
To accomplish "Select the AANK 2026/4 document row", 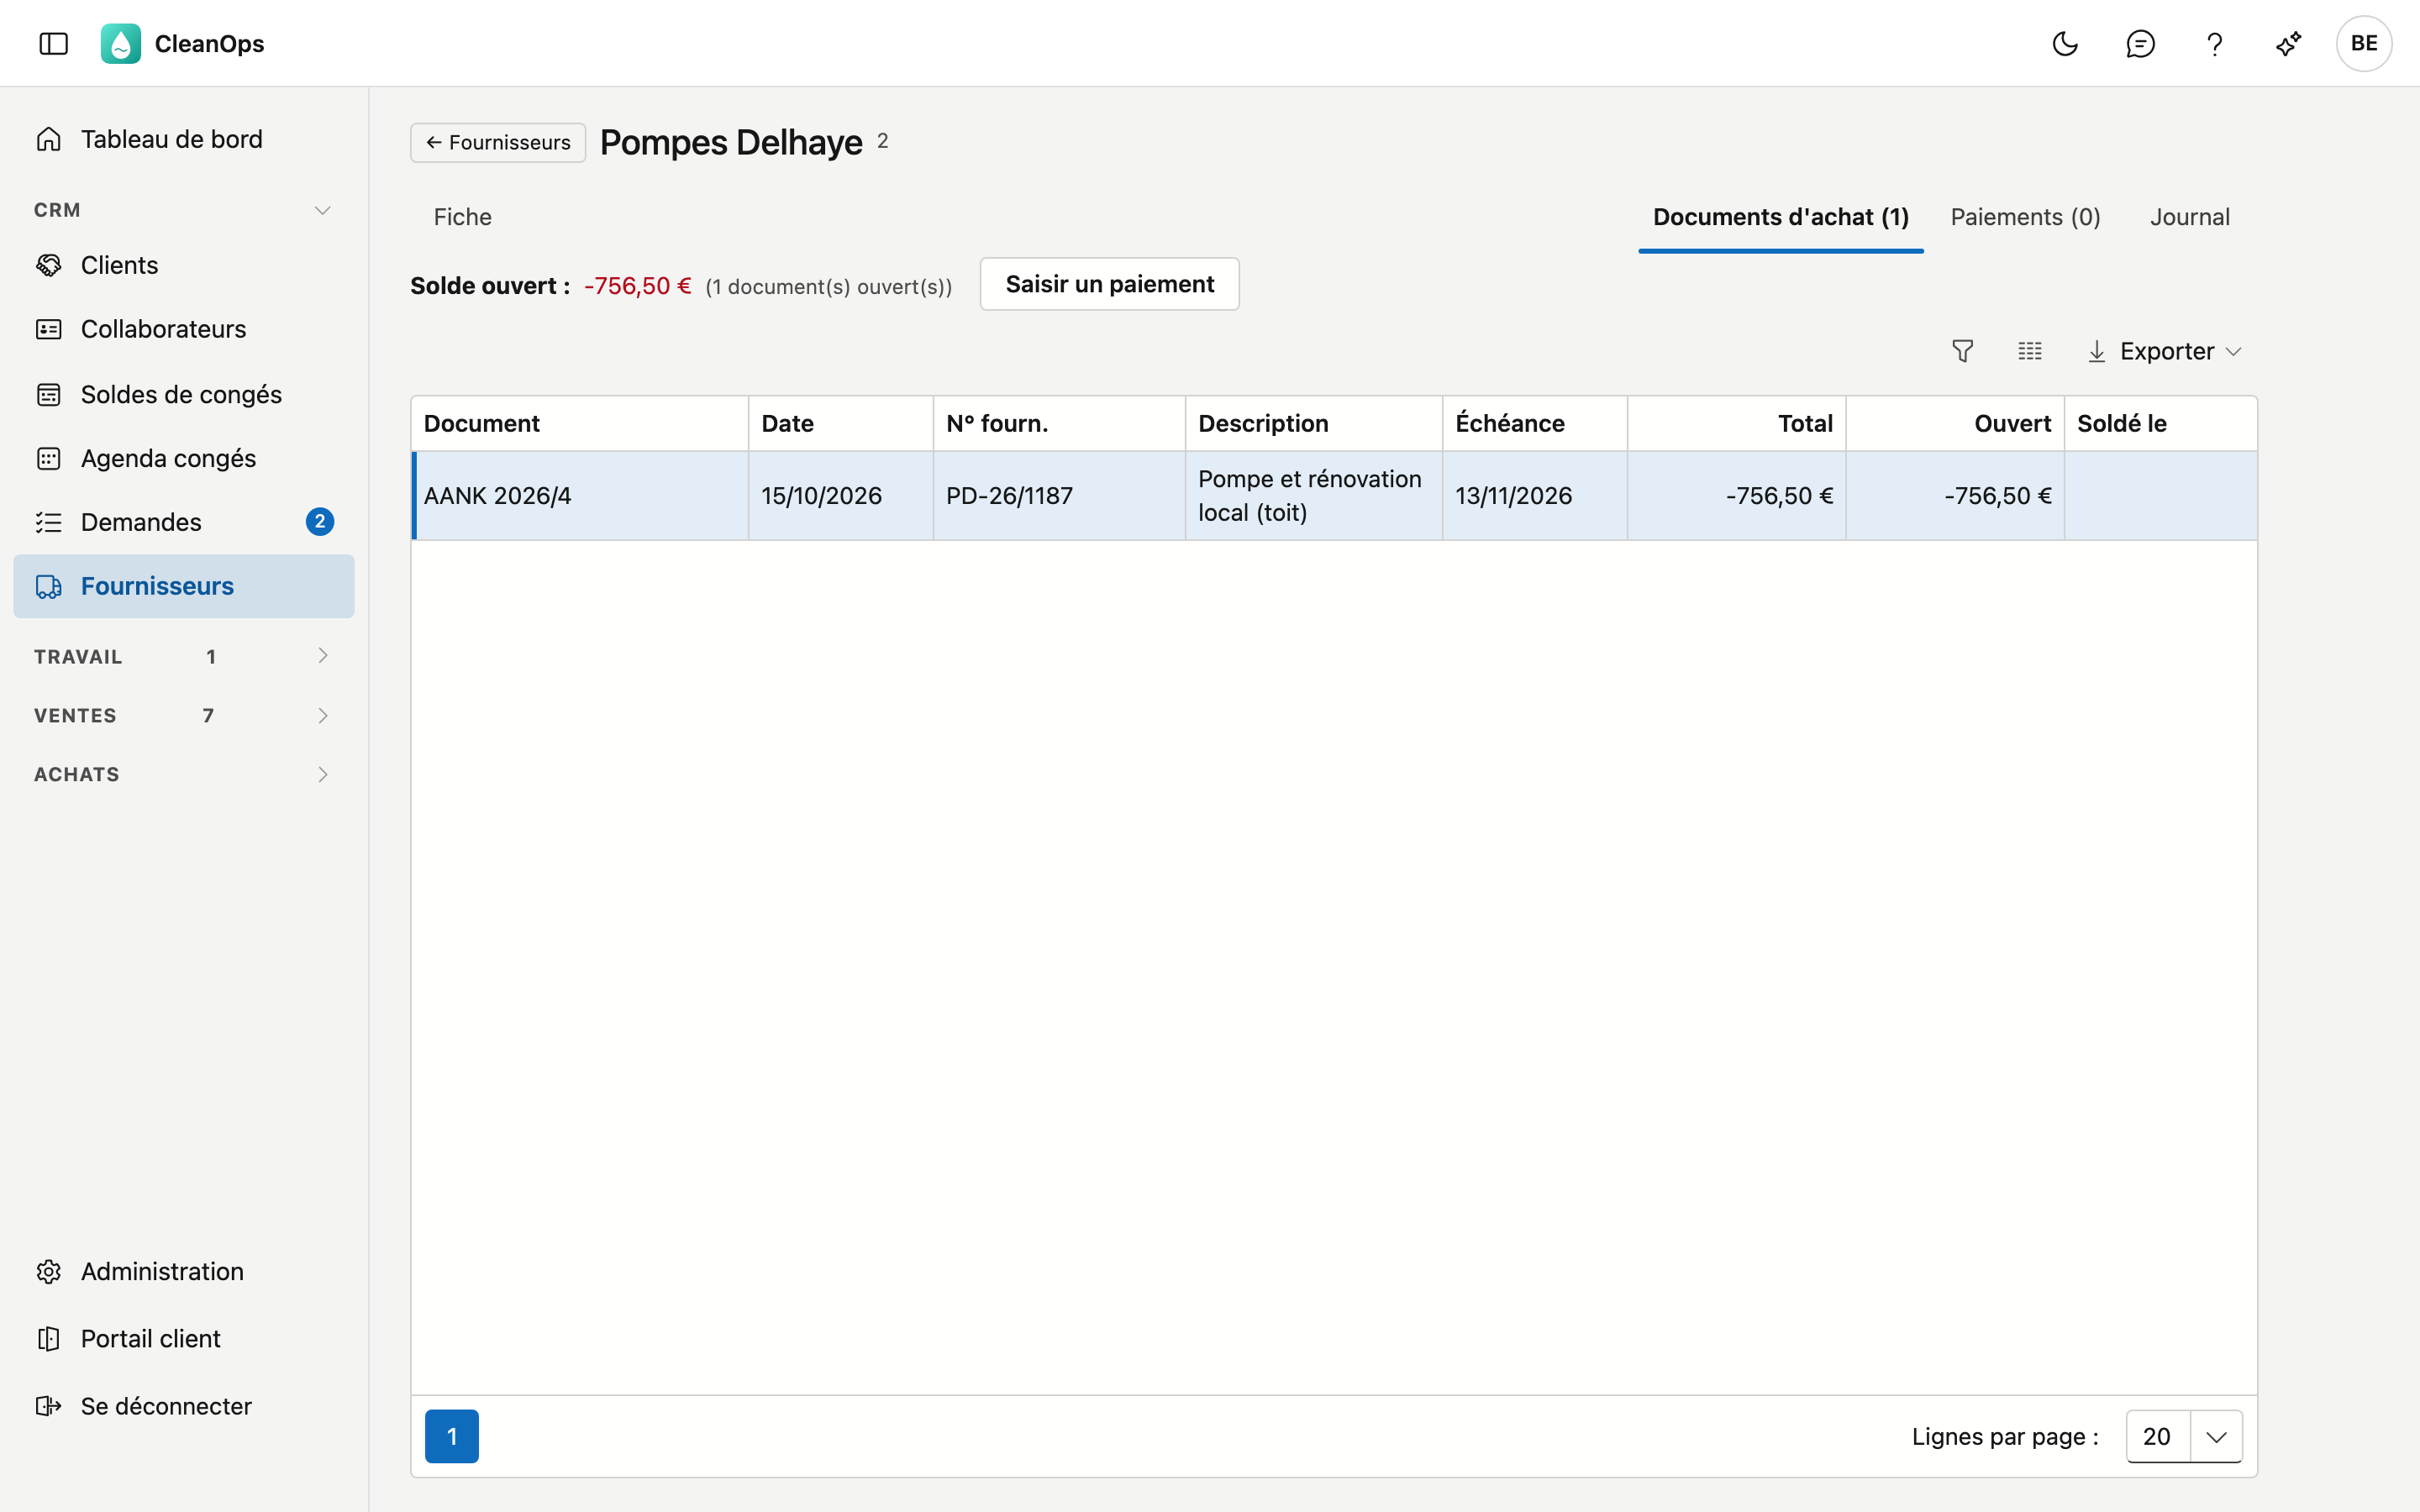I will [x=1334, y=496].
